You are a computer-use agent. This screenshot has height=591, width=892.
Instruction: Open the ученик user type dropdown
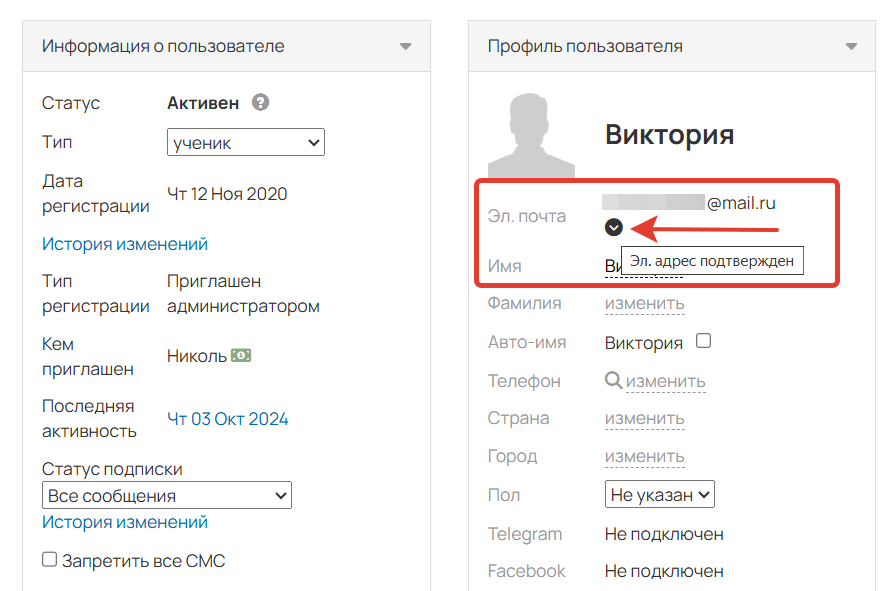[245, 142]
